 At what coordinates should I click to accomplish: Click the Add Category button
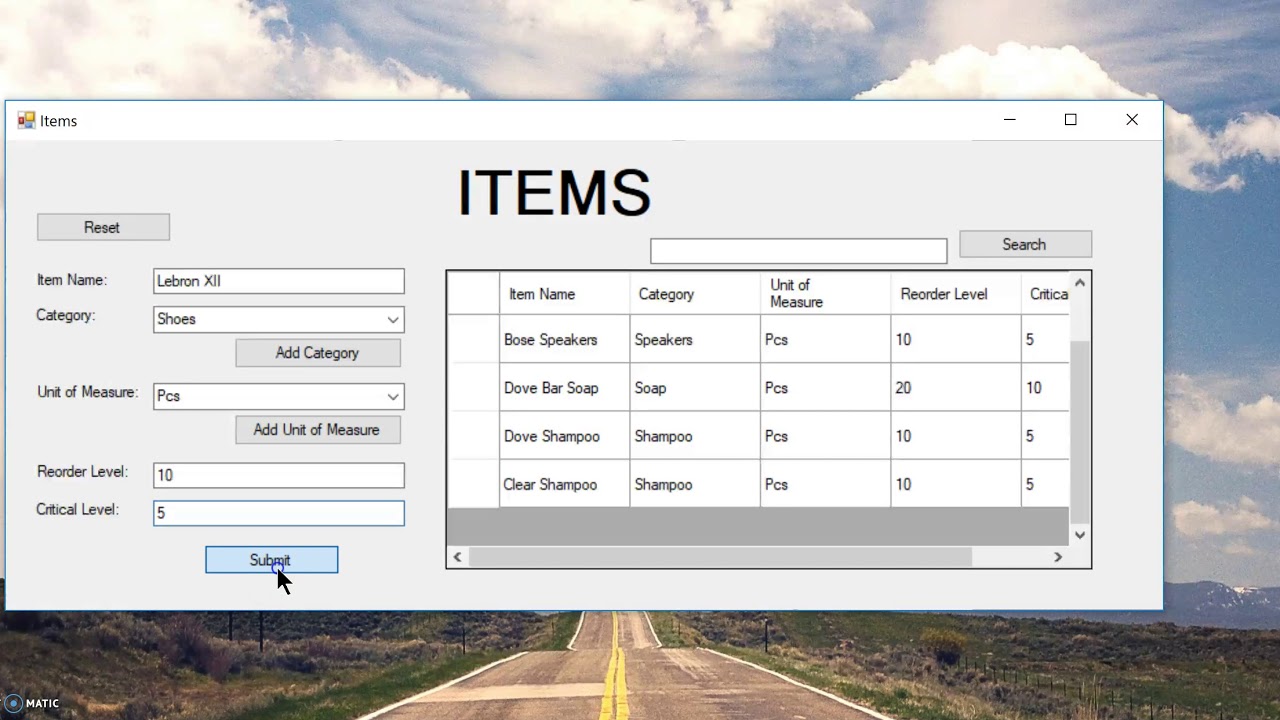pyautogui.click(x=318, y=353)
